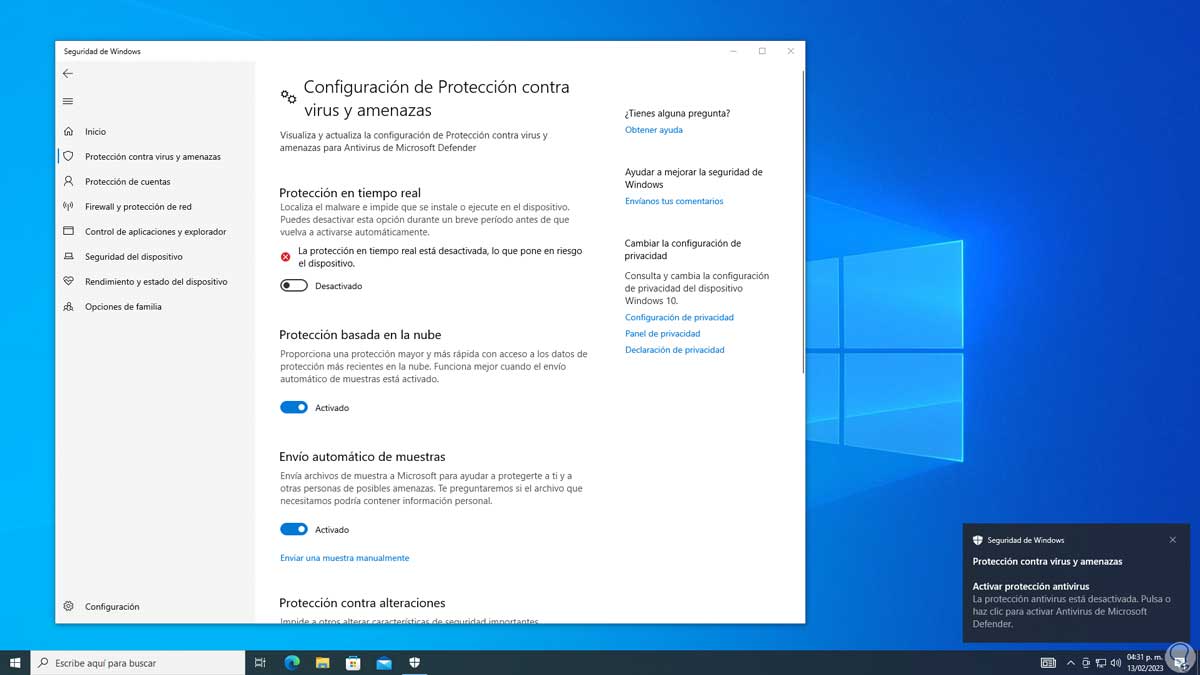Open Configuración de privacidad link
This screenshot has width=1200, height=675.
coord(679,317)
